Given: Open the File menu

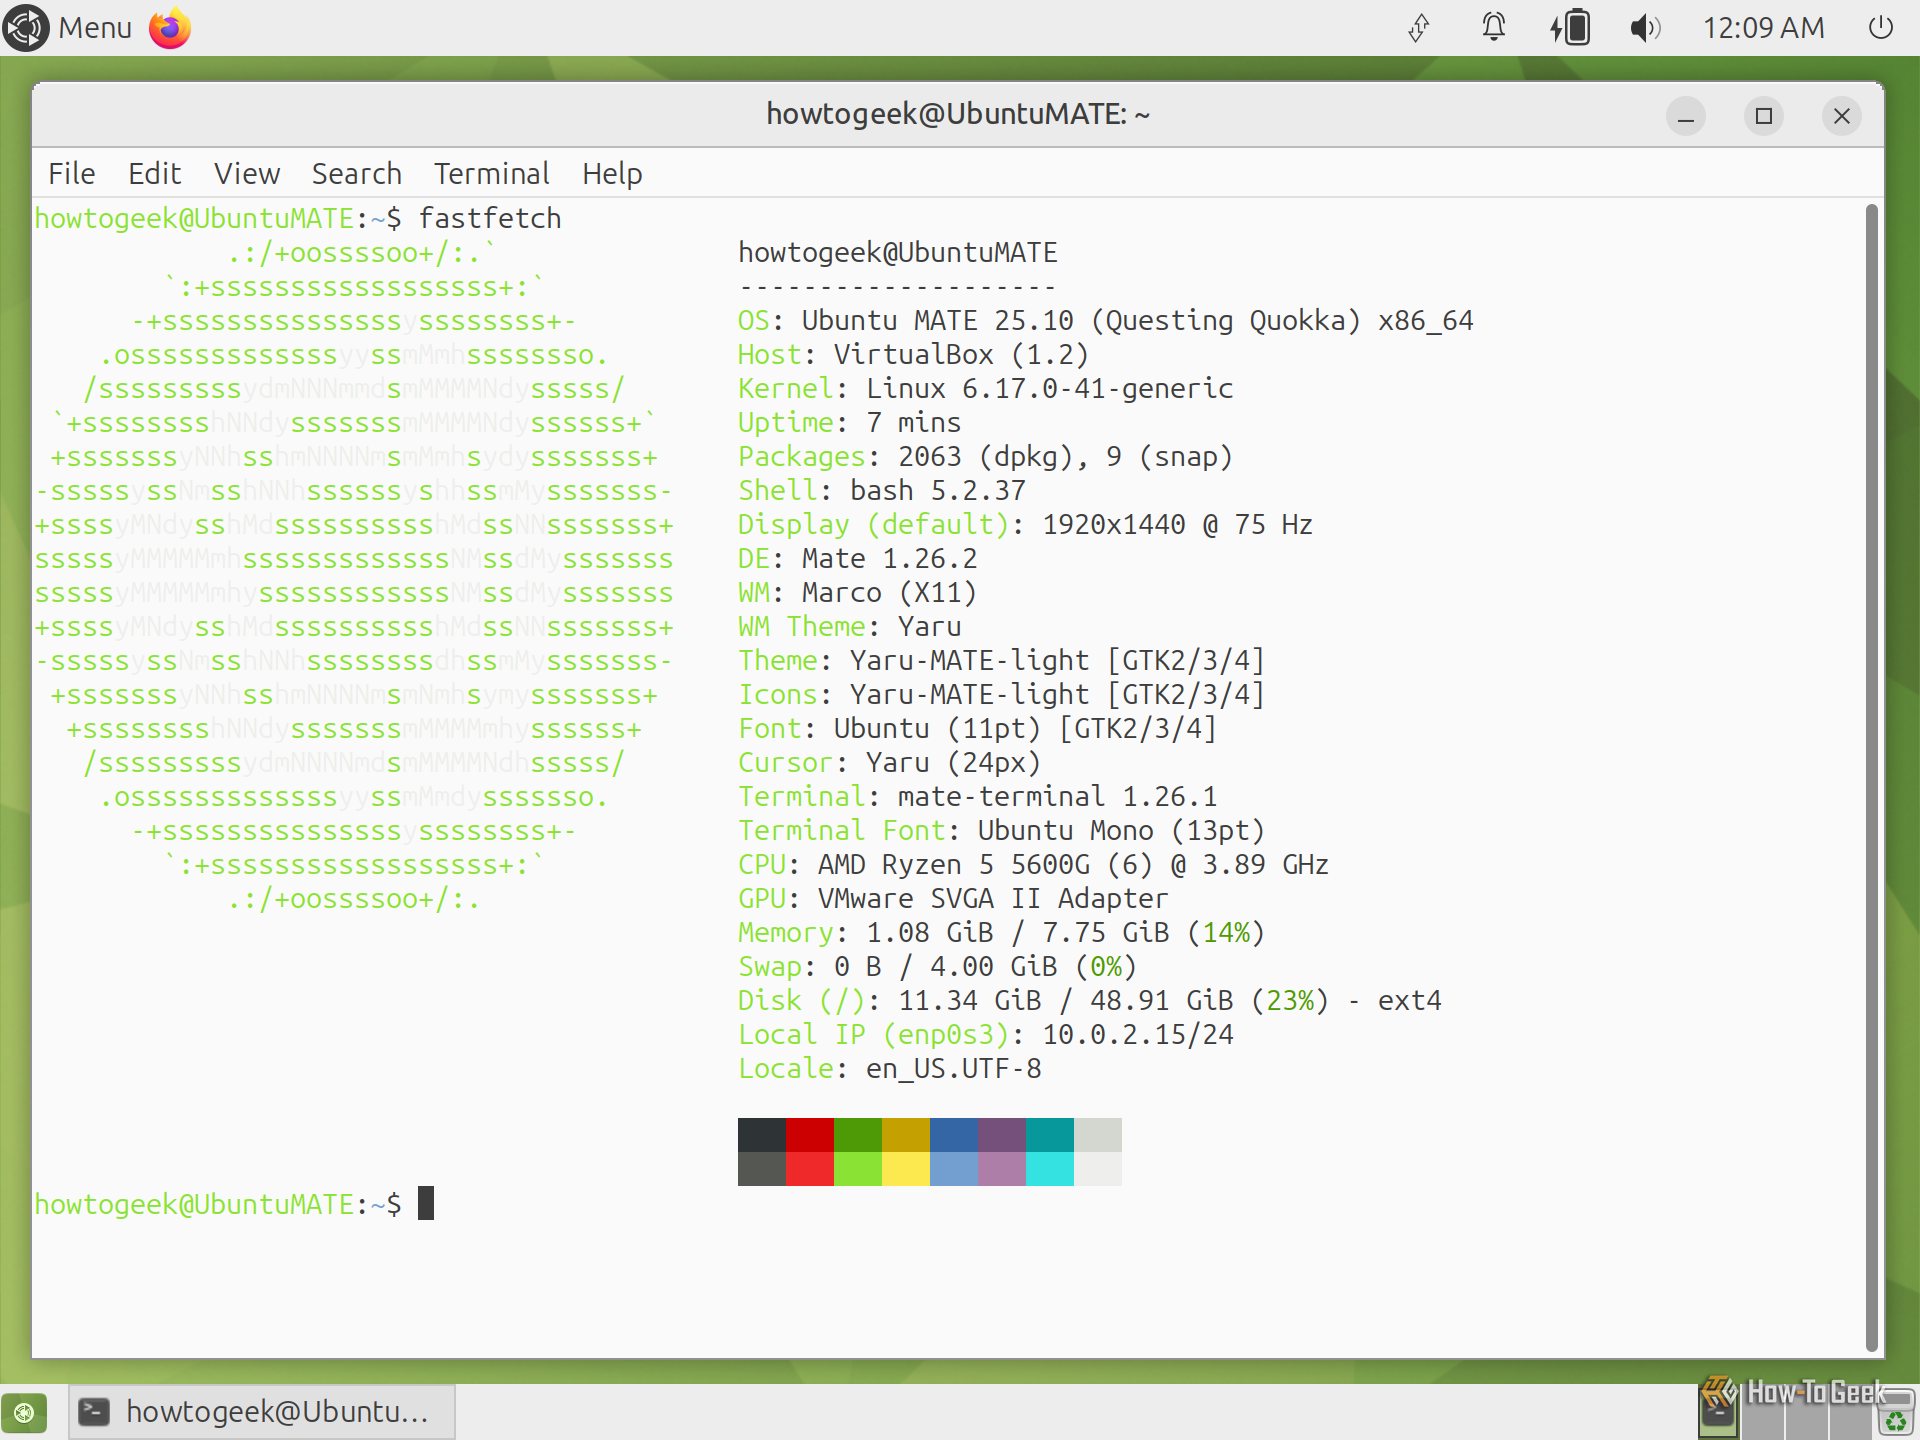Looking at the screenshot, I should pos(72,174).
